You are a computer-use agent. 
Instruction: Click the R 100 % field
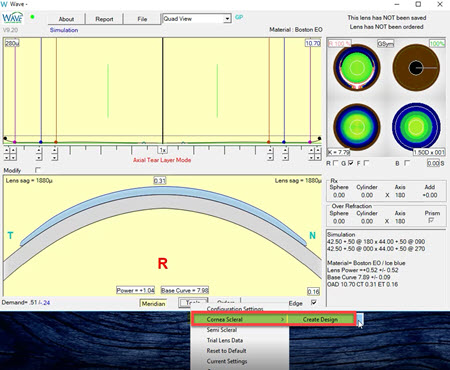click(340, 44)
